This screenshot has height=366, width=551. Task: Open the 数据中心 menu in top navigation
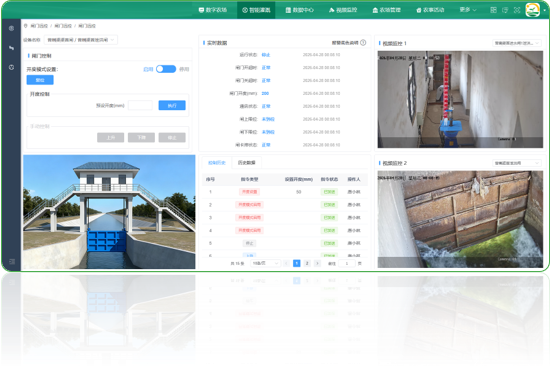click(x=299, y=10)
